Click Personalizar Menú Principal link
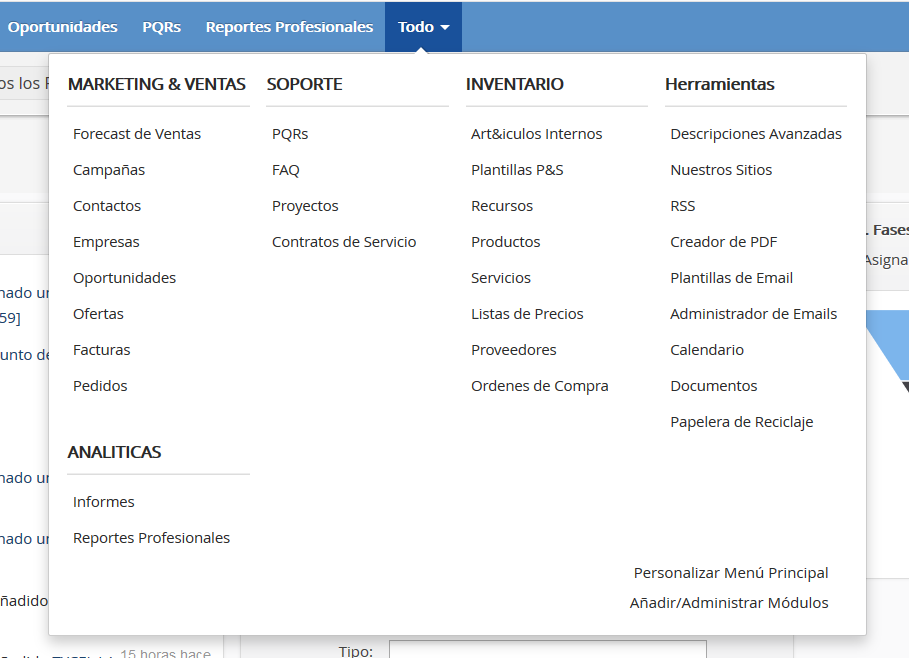 (x=730, y=573)
